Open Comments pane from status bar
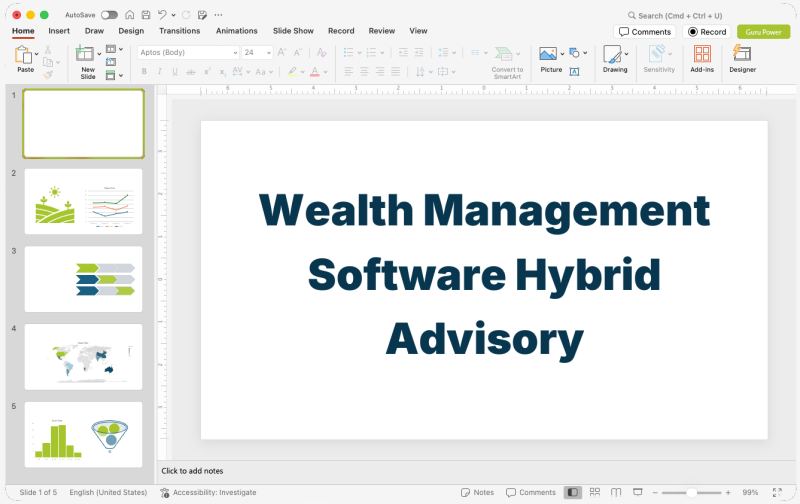Image resolution: width=800 pixels, height=504 pixels. pyautogui.click(x=531, y=492)
